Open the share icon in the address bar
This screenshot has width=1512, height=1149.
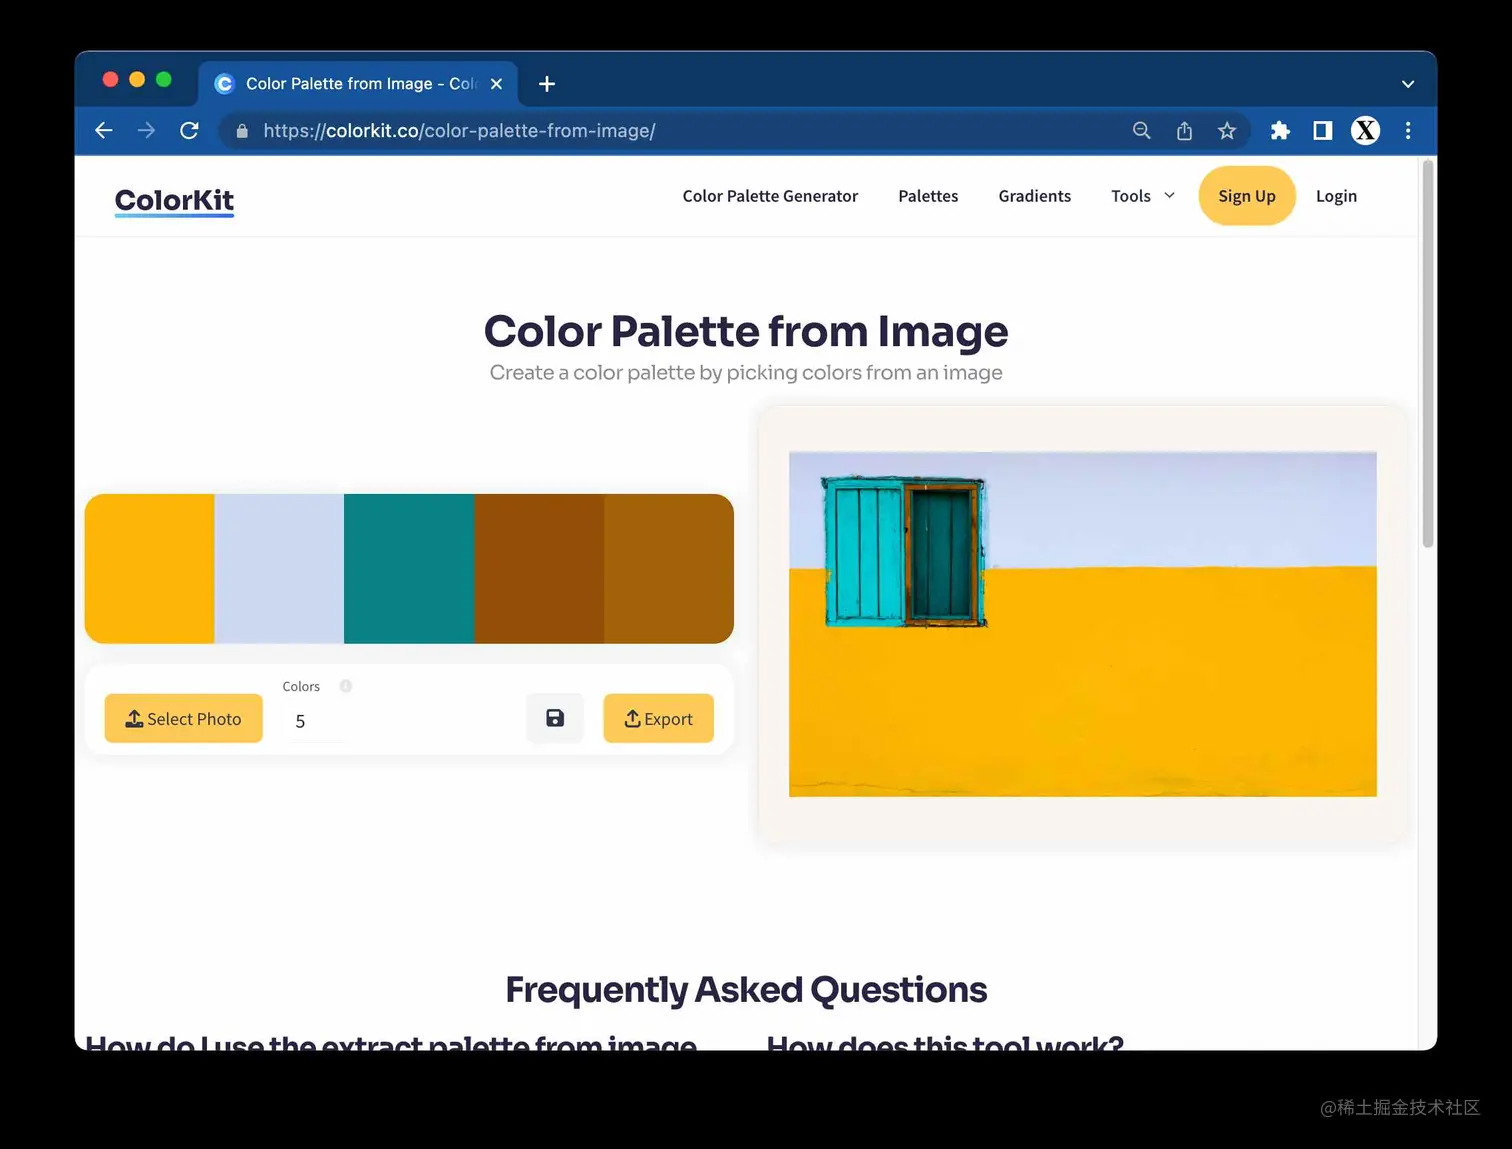coord(1184,130)
